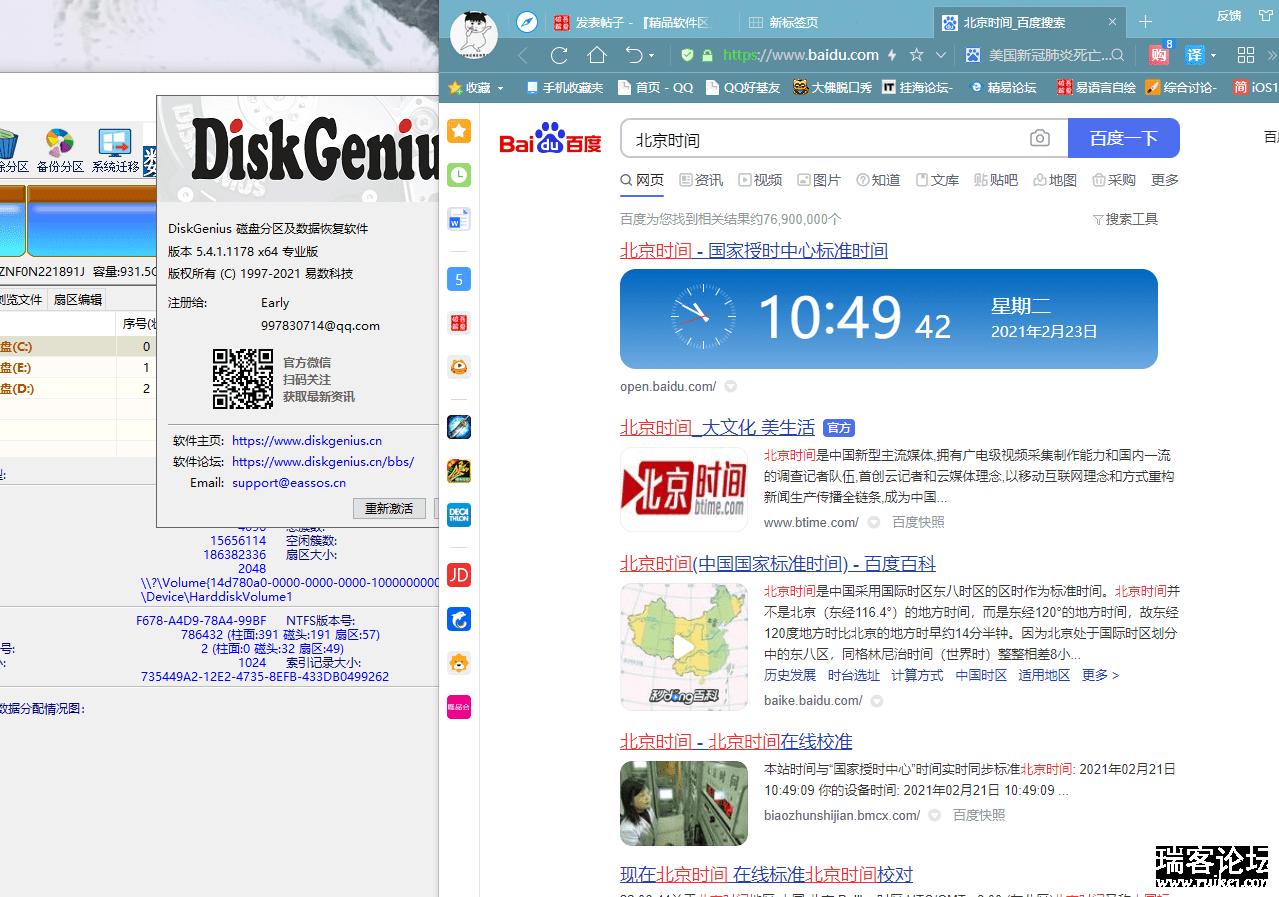This screenshot has height=897, width=1279.
Task: Click the translate '译' extension icon
Action: pos(1194,55)
